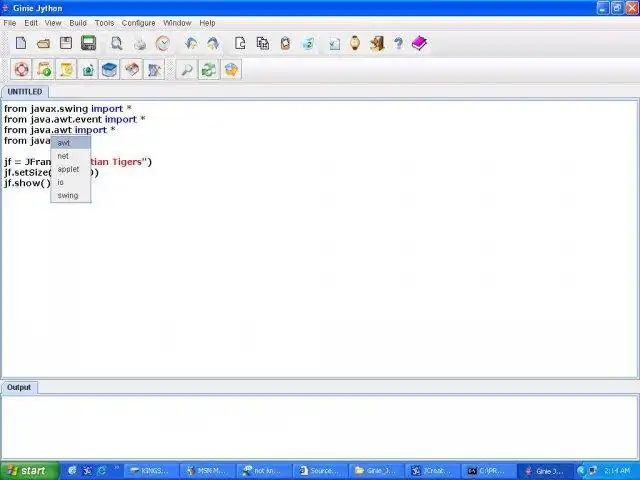Click the wristwatch icon

tap(355, 43)
